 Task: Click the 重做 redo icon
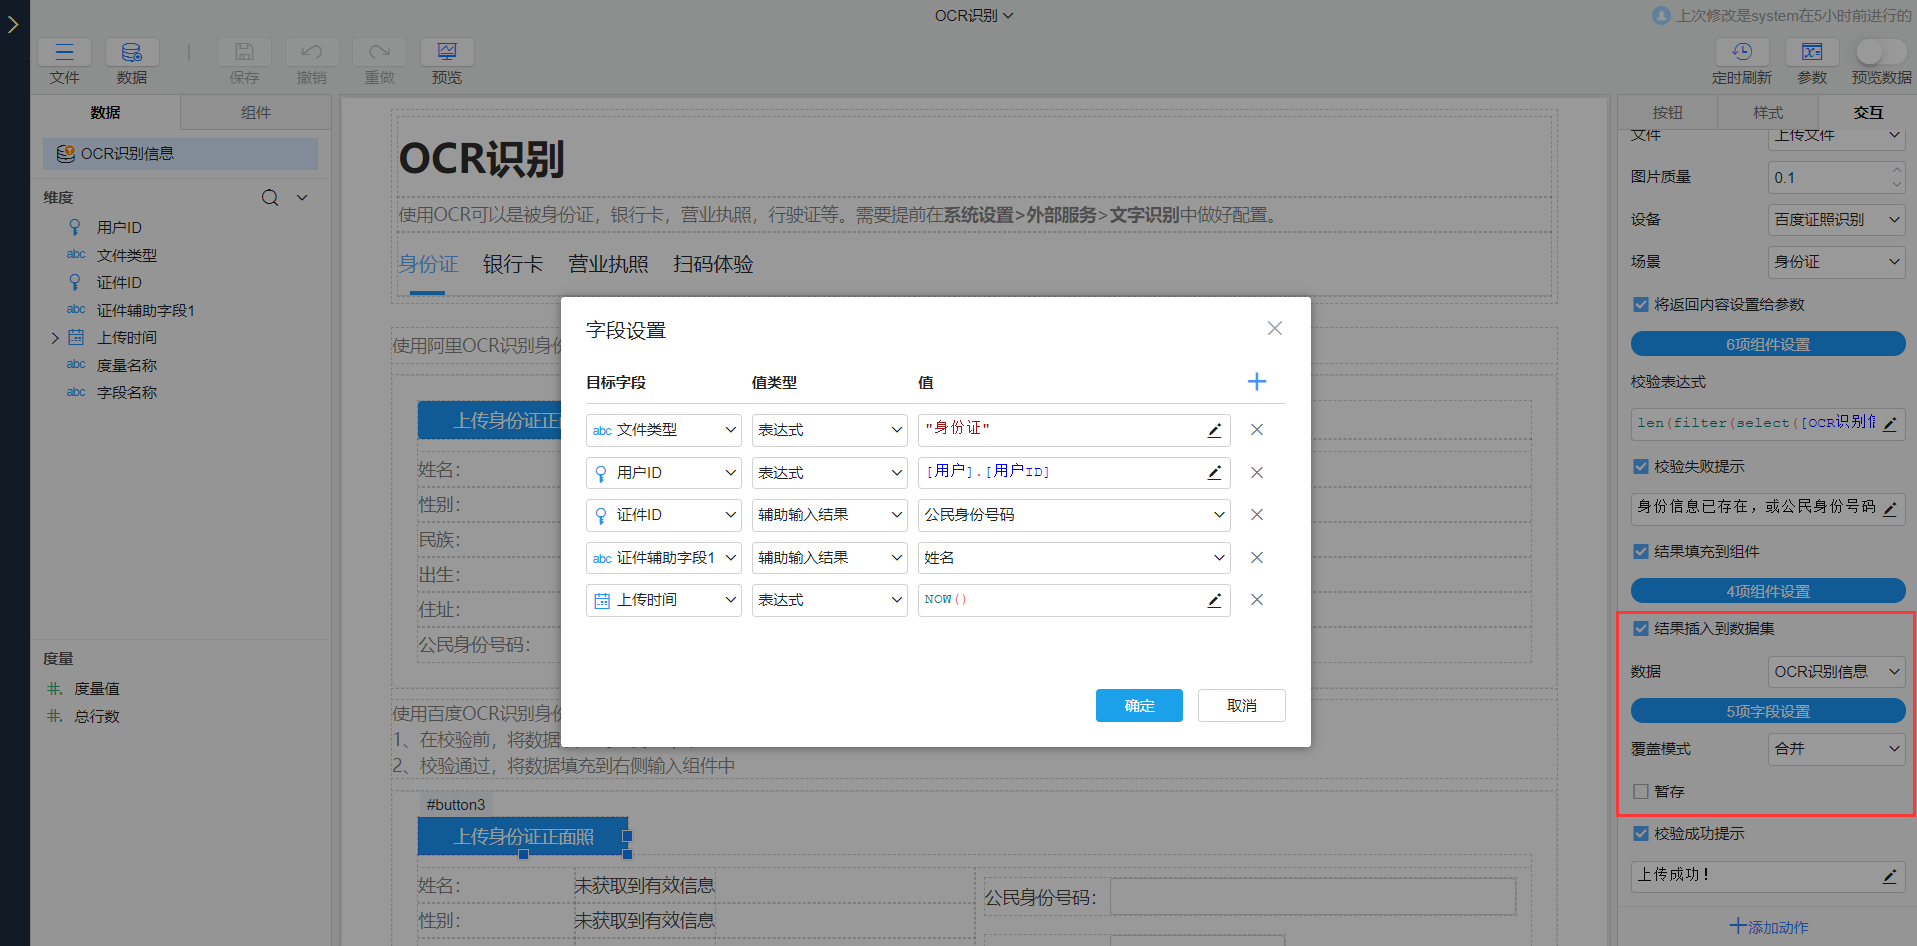click(x=378, y=52)
